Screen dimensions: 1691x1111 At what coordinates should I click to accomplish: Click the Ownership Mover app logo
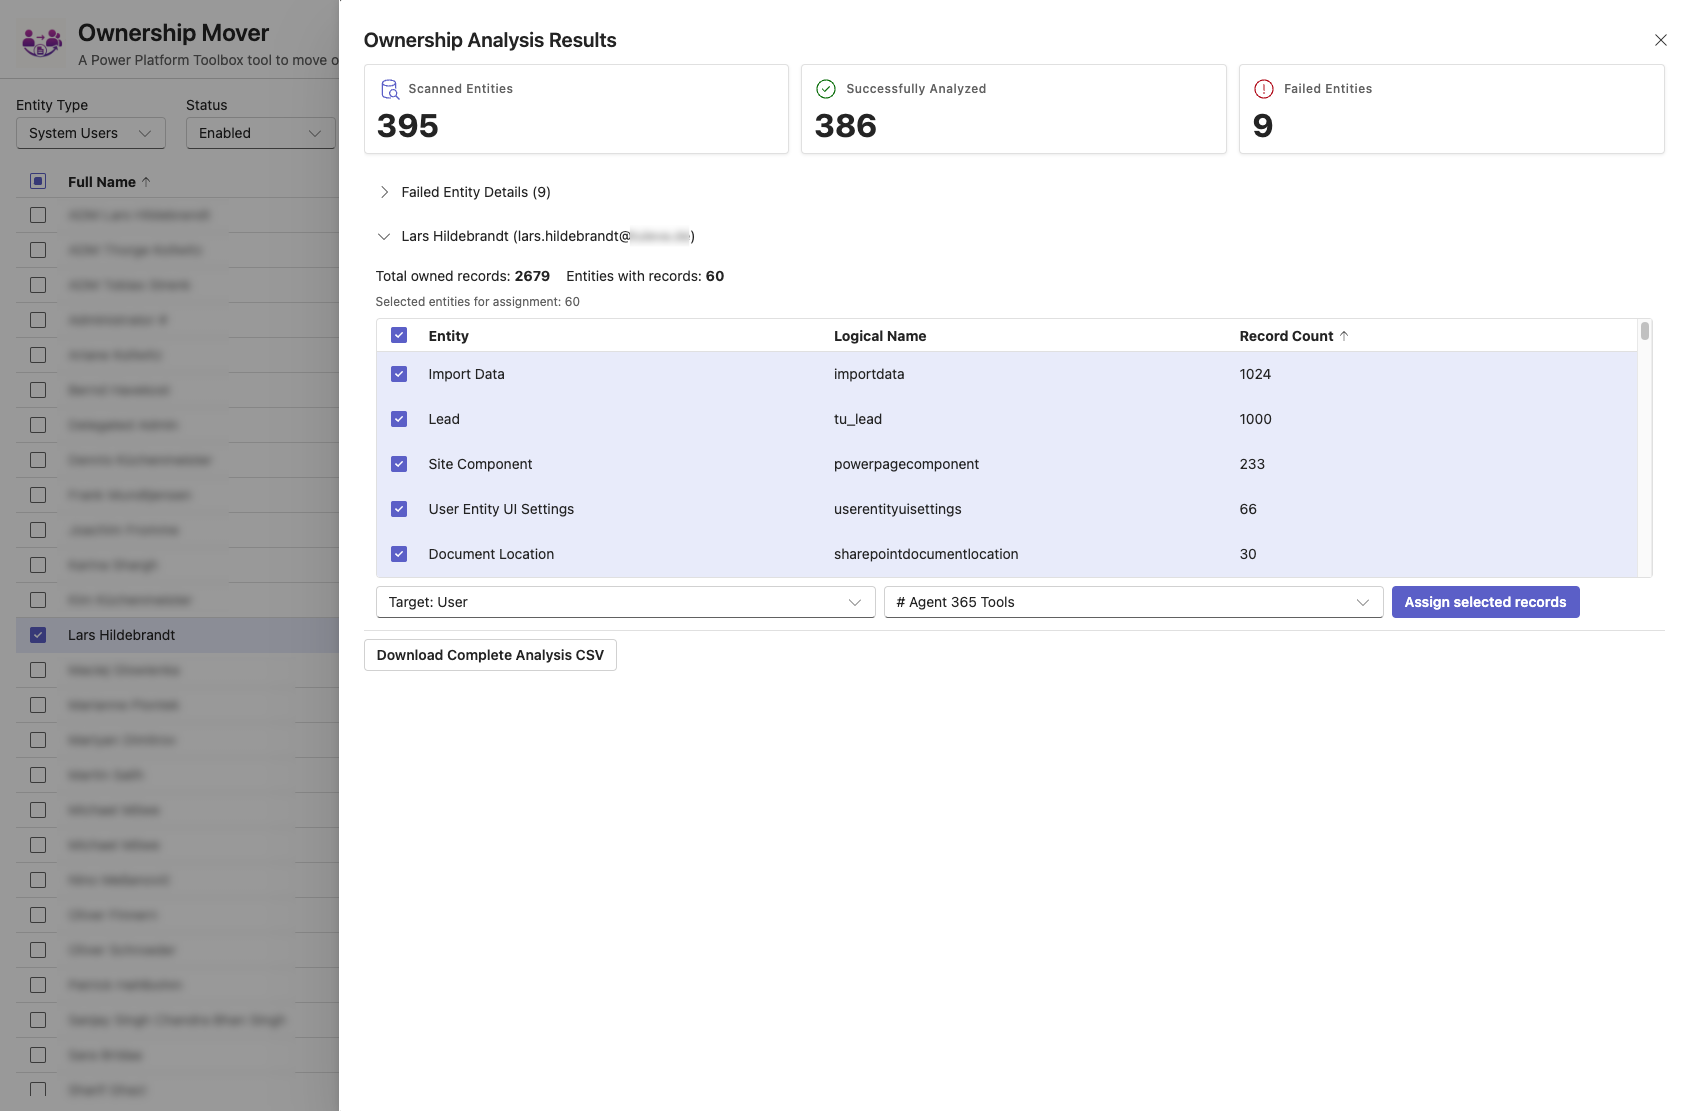(x=42, y=42)
